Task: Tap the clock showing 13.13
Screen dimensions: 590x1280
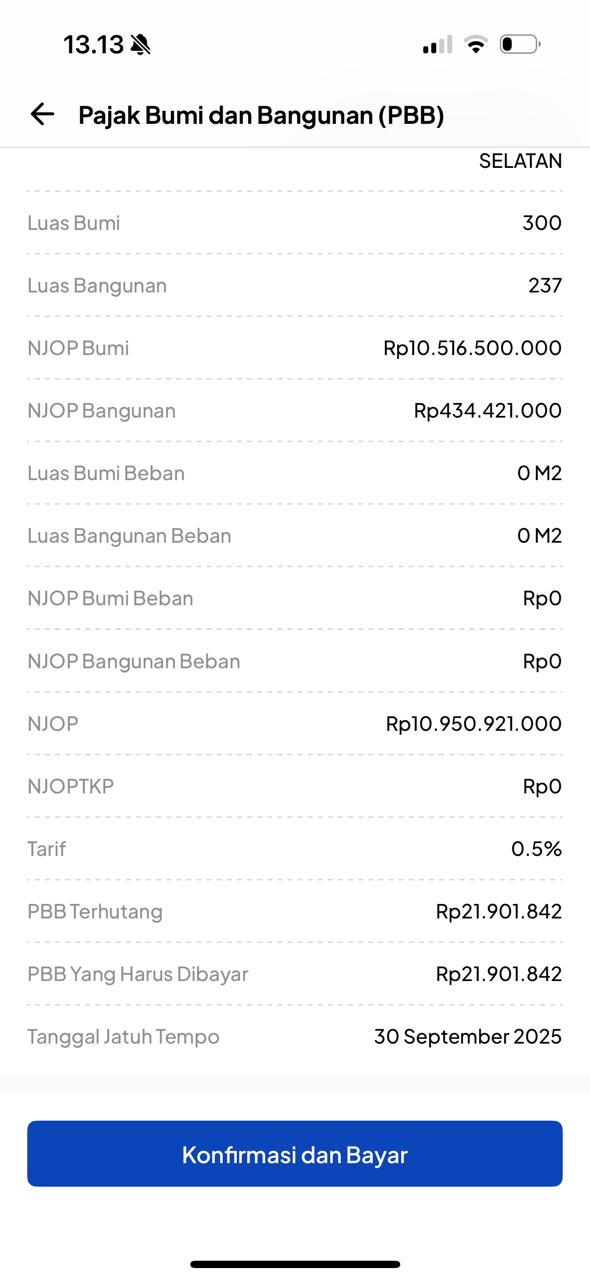Action: coord(95,44)
